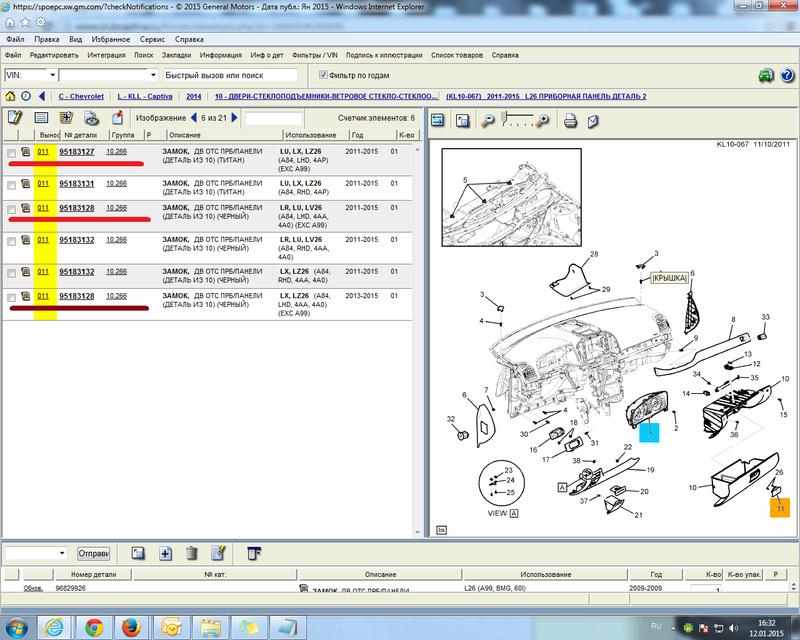This screenshot has height=640, width=800.
Task: Click the 2014 year breadcrumb link
Action: [194, 96]
